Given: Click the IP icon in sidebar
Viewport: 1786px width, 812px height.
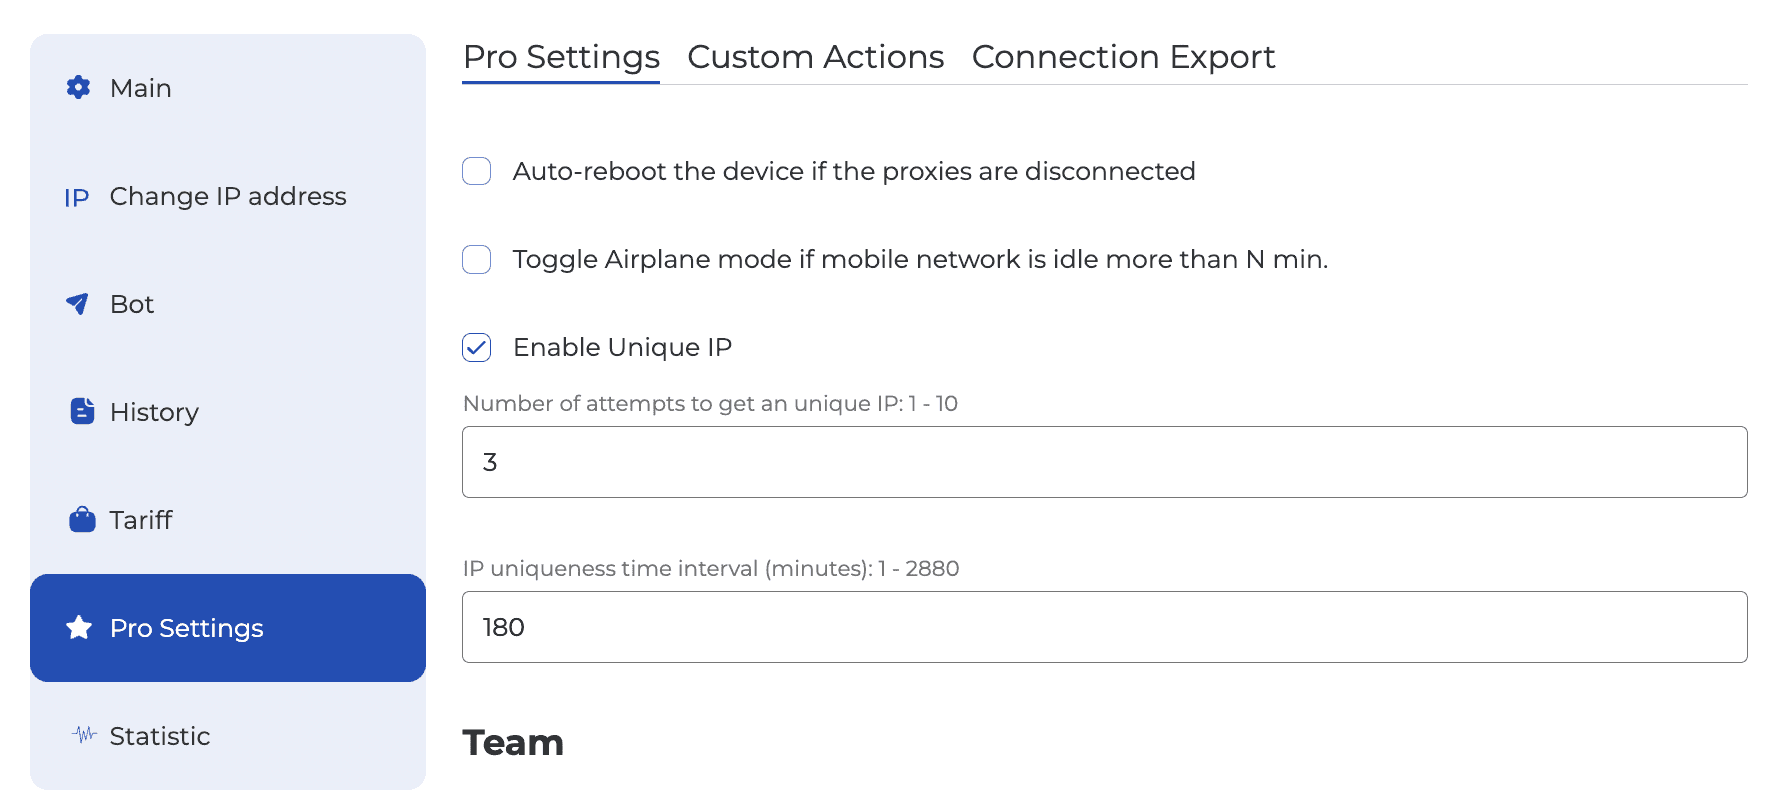Looking at the screenshot, I should point(77,197).
